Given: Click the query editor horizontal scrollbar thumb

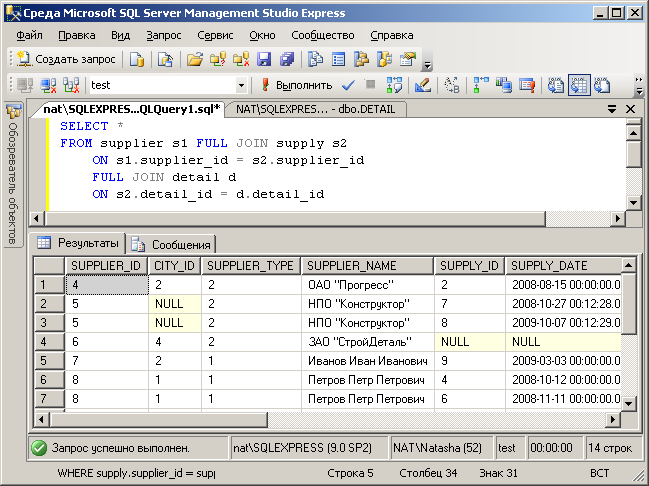Looking at the screenshot, I should pyautogui.click(x=296, y=219).
